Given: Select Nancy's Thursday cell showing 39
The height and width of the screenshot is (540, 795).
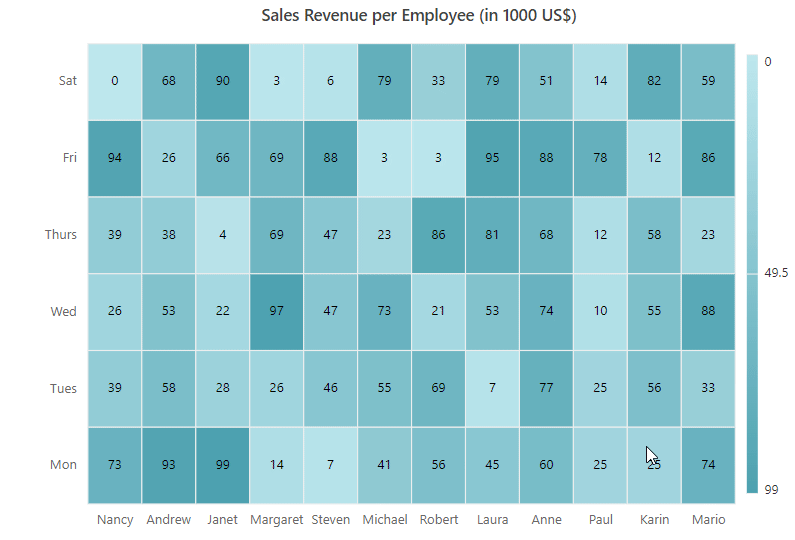Looking at the screenshot, I should 115,235.
